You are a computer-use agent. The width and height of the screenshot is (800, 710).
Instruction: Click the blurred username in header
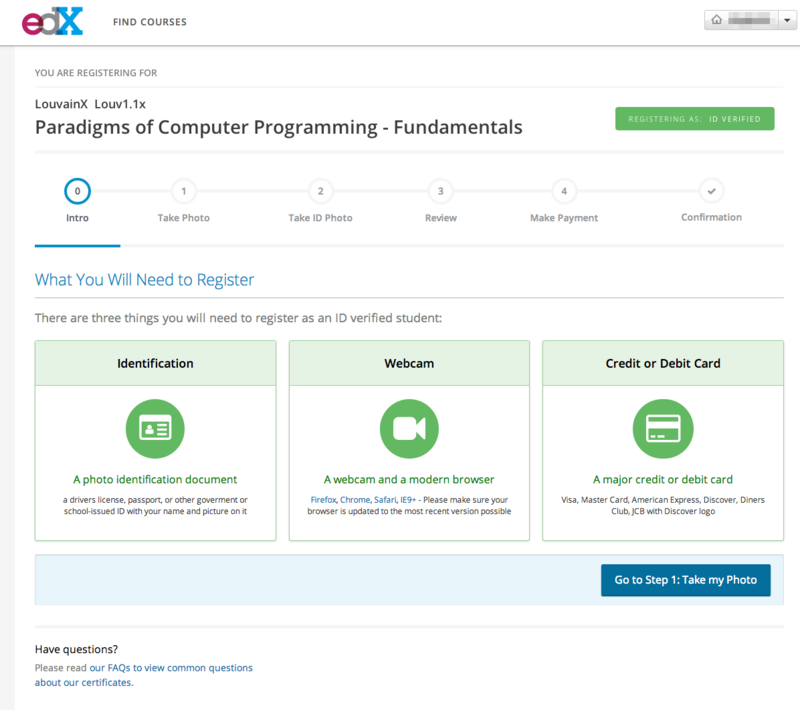(749, 20)
